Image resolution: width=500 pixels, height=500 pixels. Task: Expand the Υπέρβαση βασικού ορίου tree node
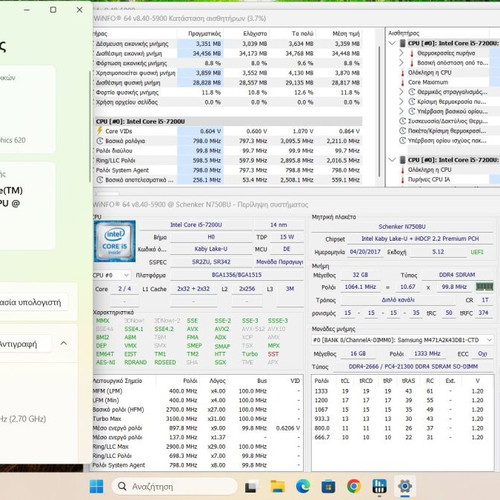[x=401, y=111]
